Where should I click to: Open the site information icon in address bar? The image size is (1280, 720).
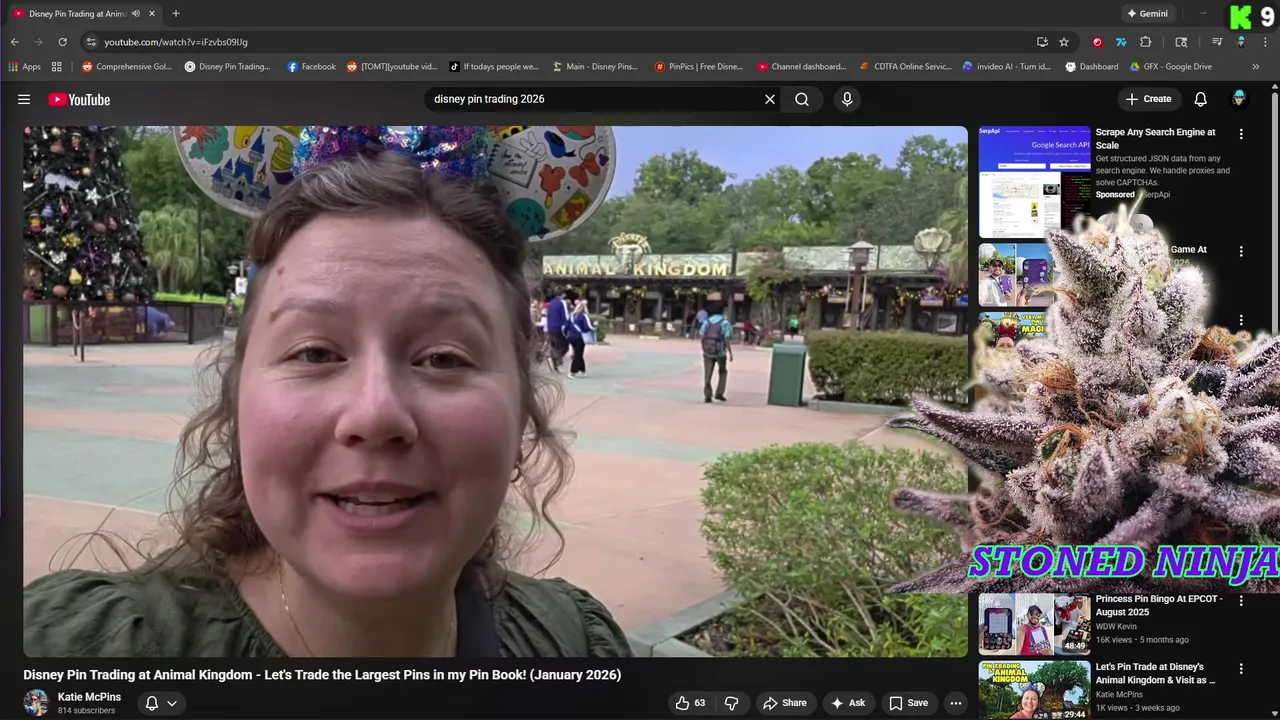point(91,42)
